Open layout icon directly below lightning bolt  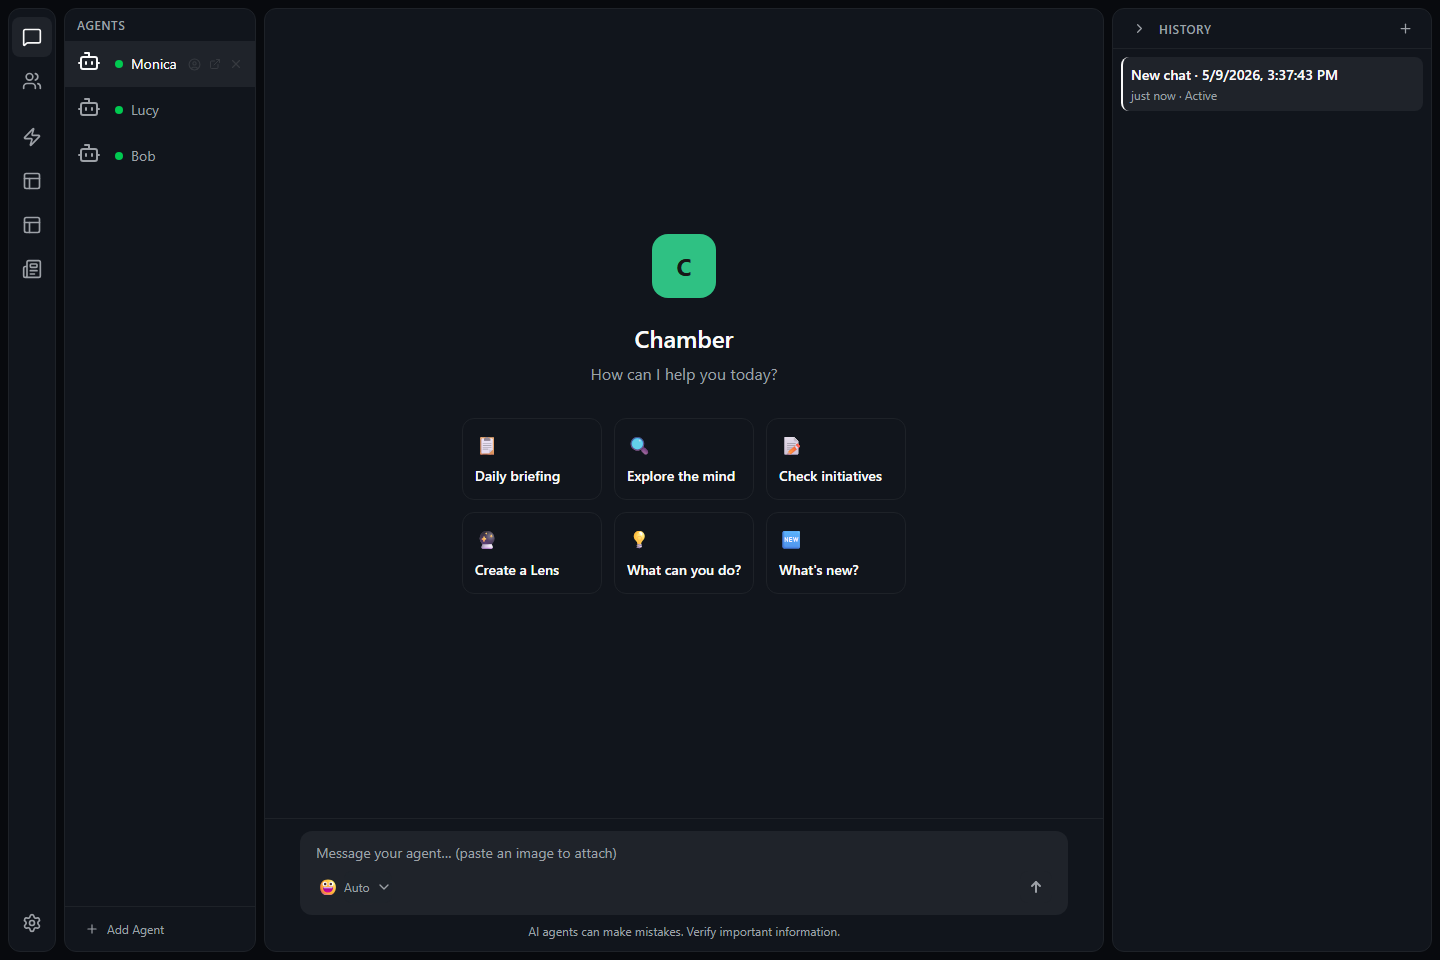tap(32, 181)
